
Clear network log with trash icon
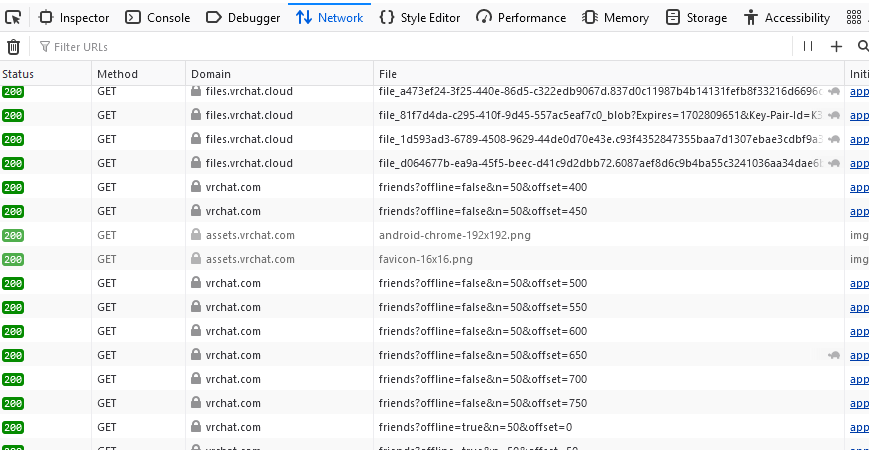click(13, 47)
